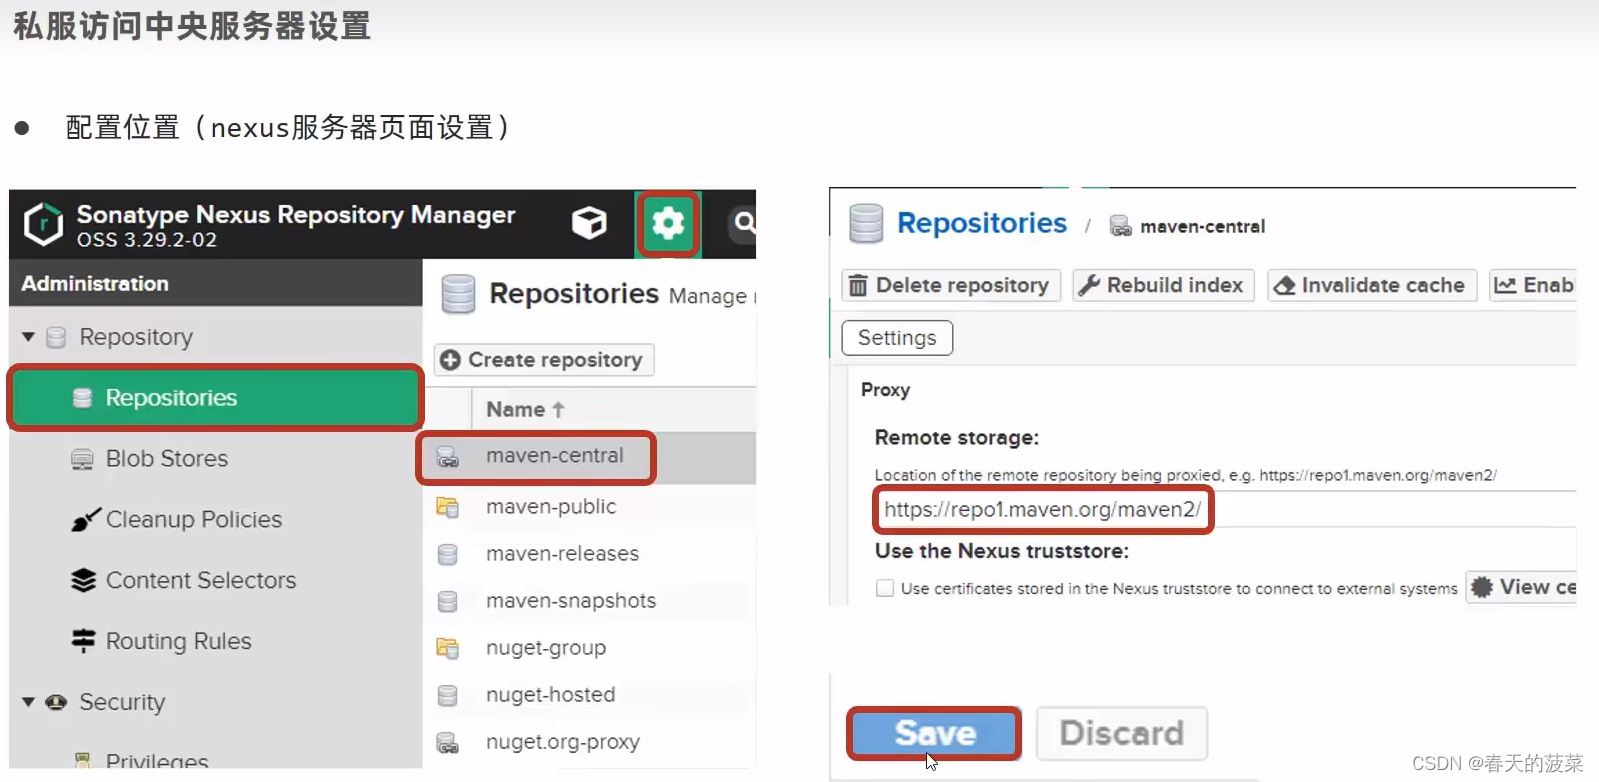Click the maven-central proxy repository icon
Screen dimensions: 1599x782
coord(448,457)
